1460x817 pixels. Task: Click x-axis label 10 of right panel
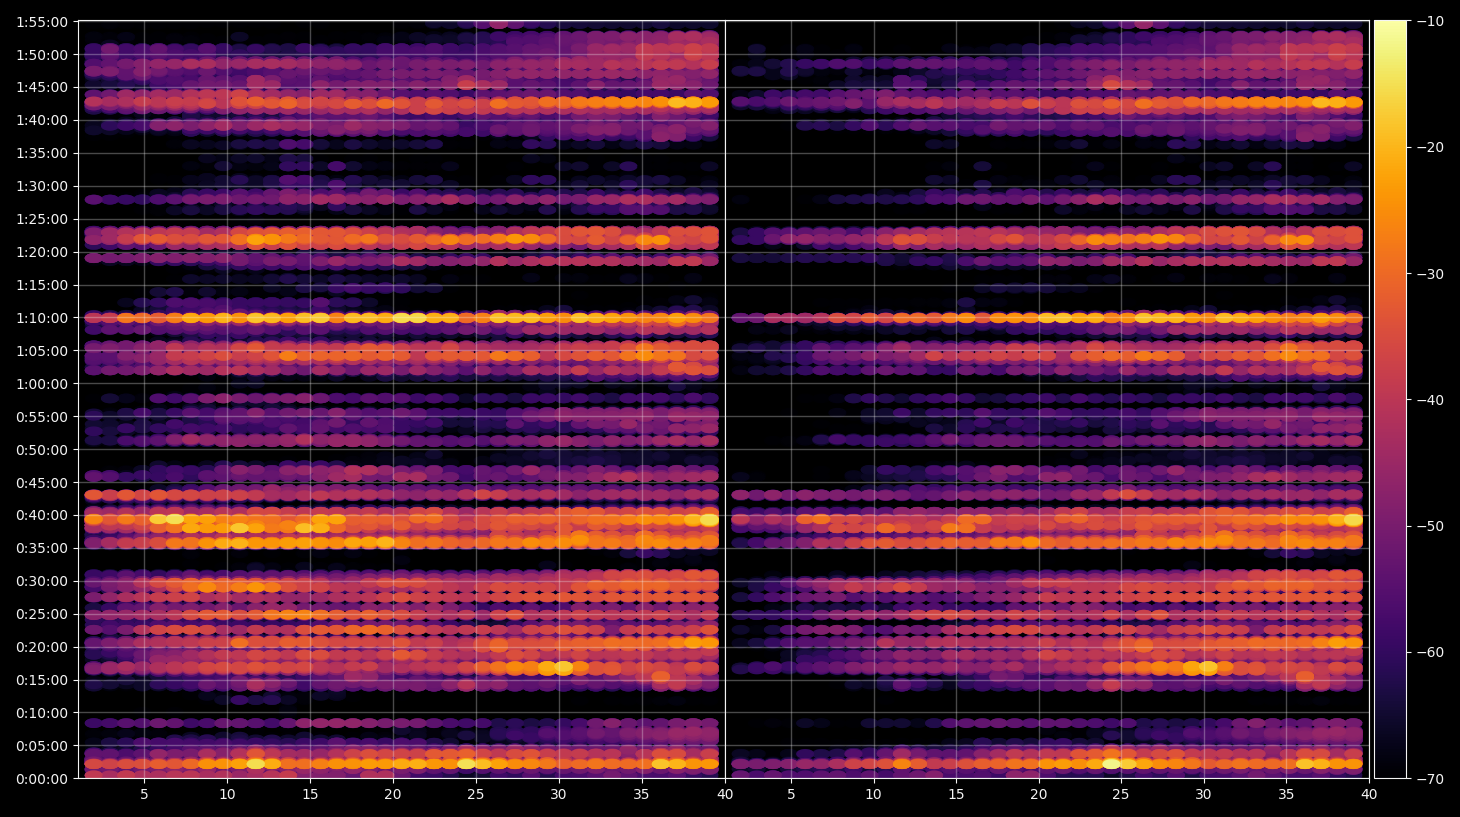(x=873, y=795)
